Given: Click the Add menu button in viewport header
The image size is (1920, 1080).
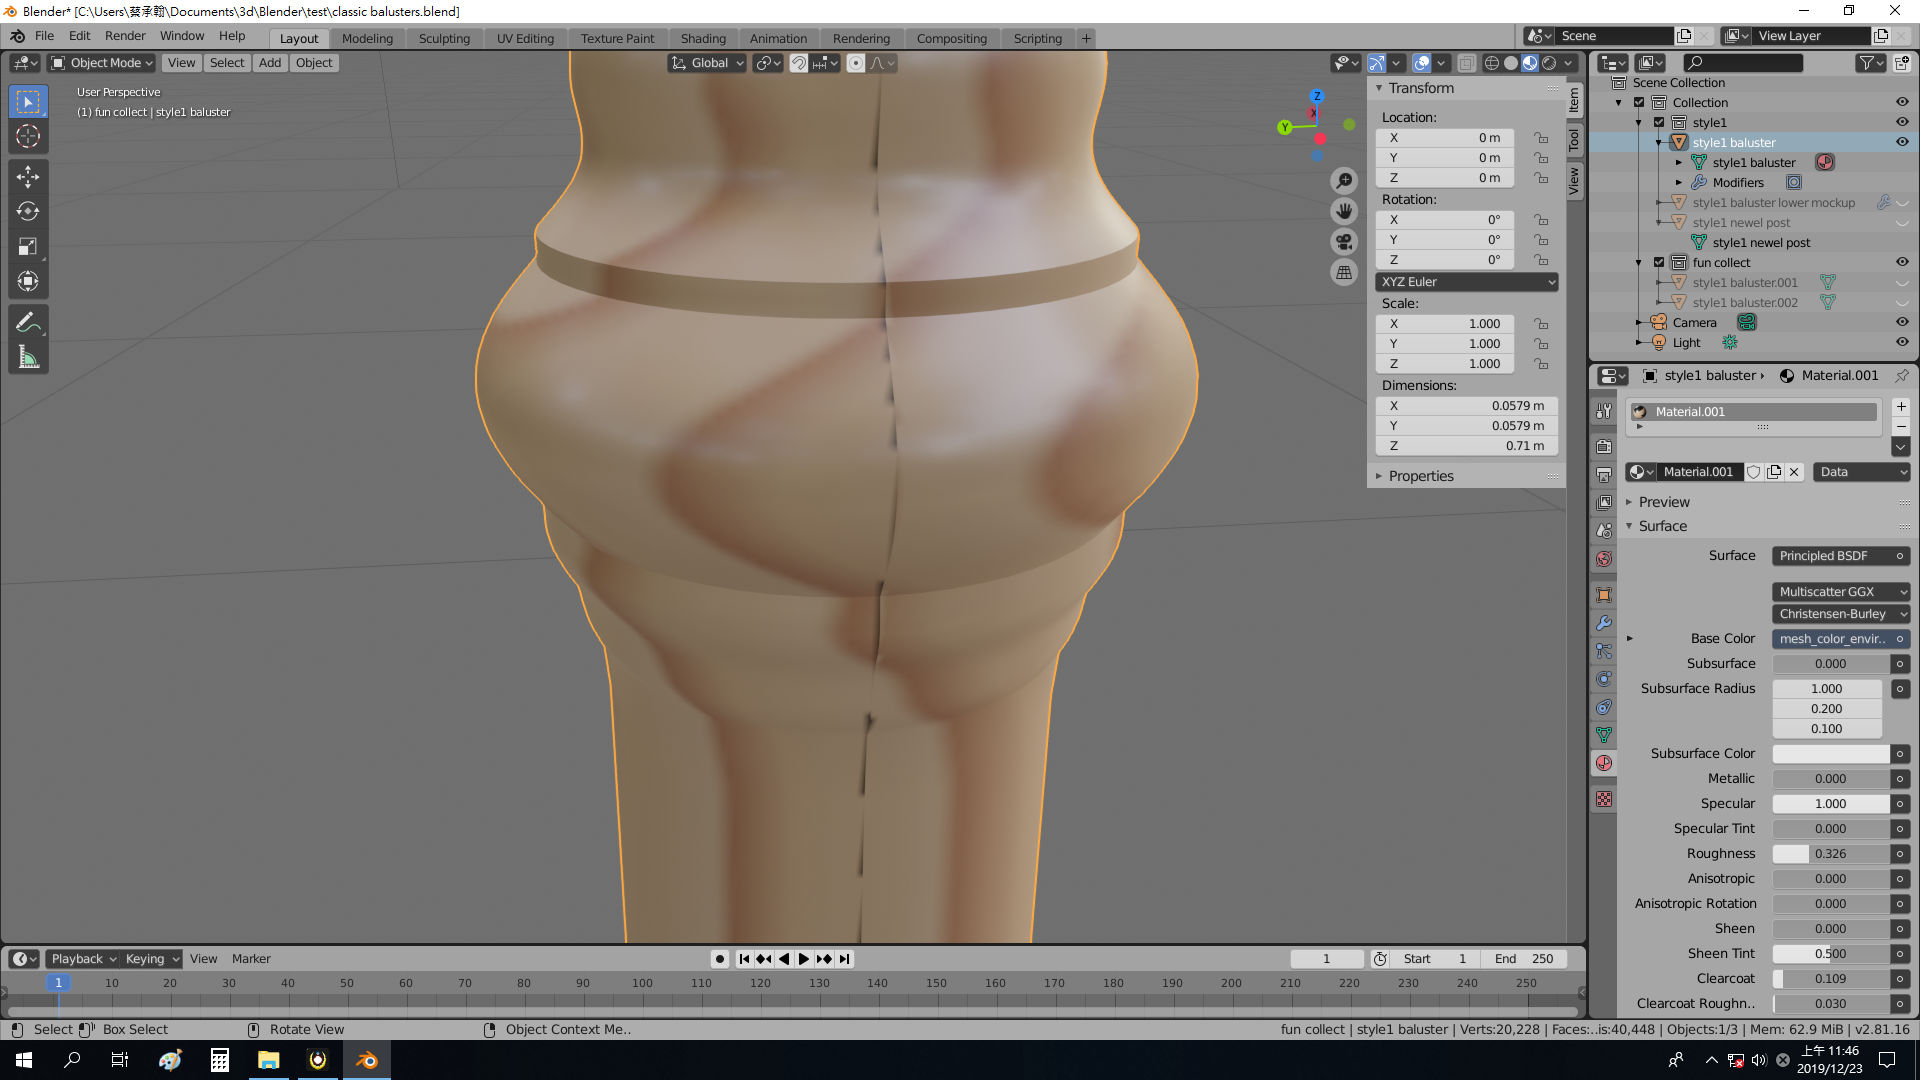Looking at the screenshot, I should [x=270, y=63].
